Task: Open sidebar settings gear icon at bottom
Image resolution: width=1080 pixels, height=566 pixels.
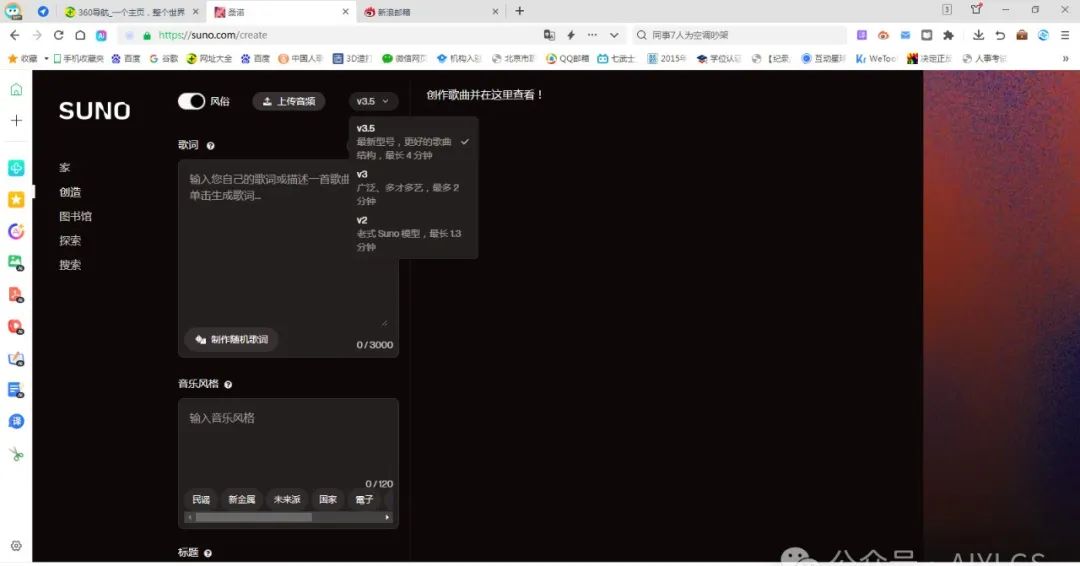Action: pyautogui.click(x=16, y=546)
